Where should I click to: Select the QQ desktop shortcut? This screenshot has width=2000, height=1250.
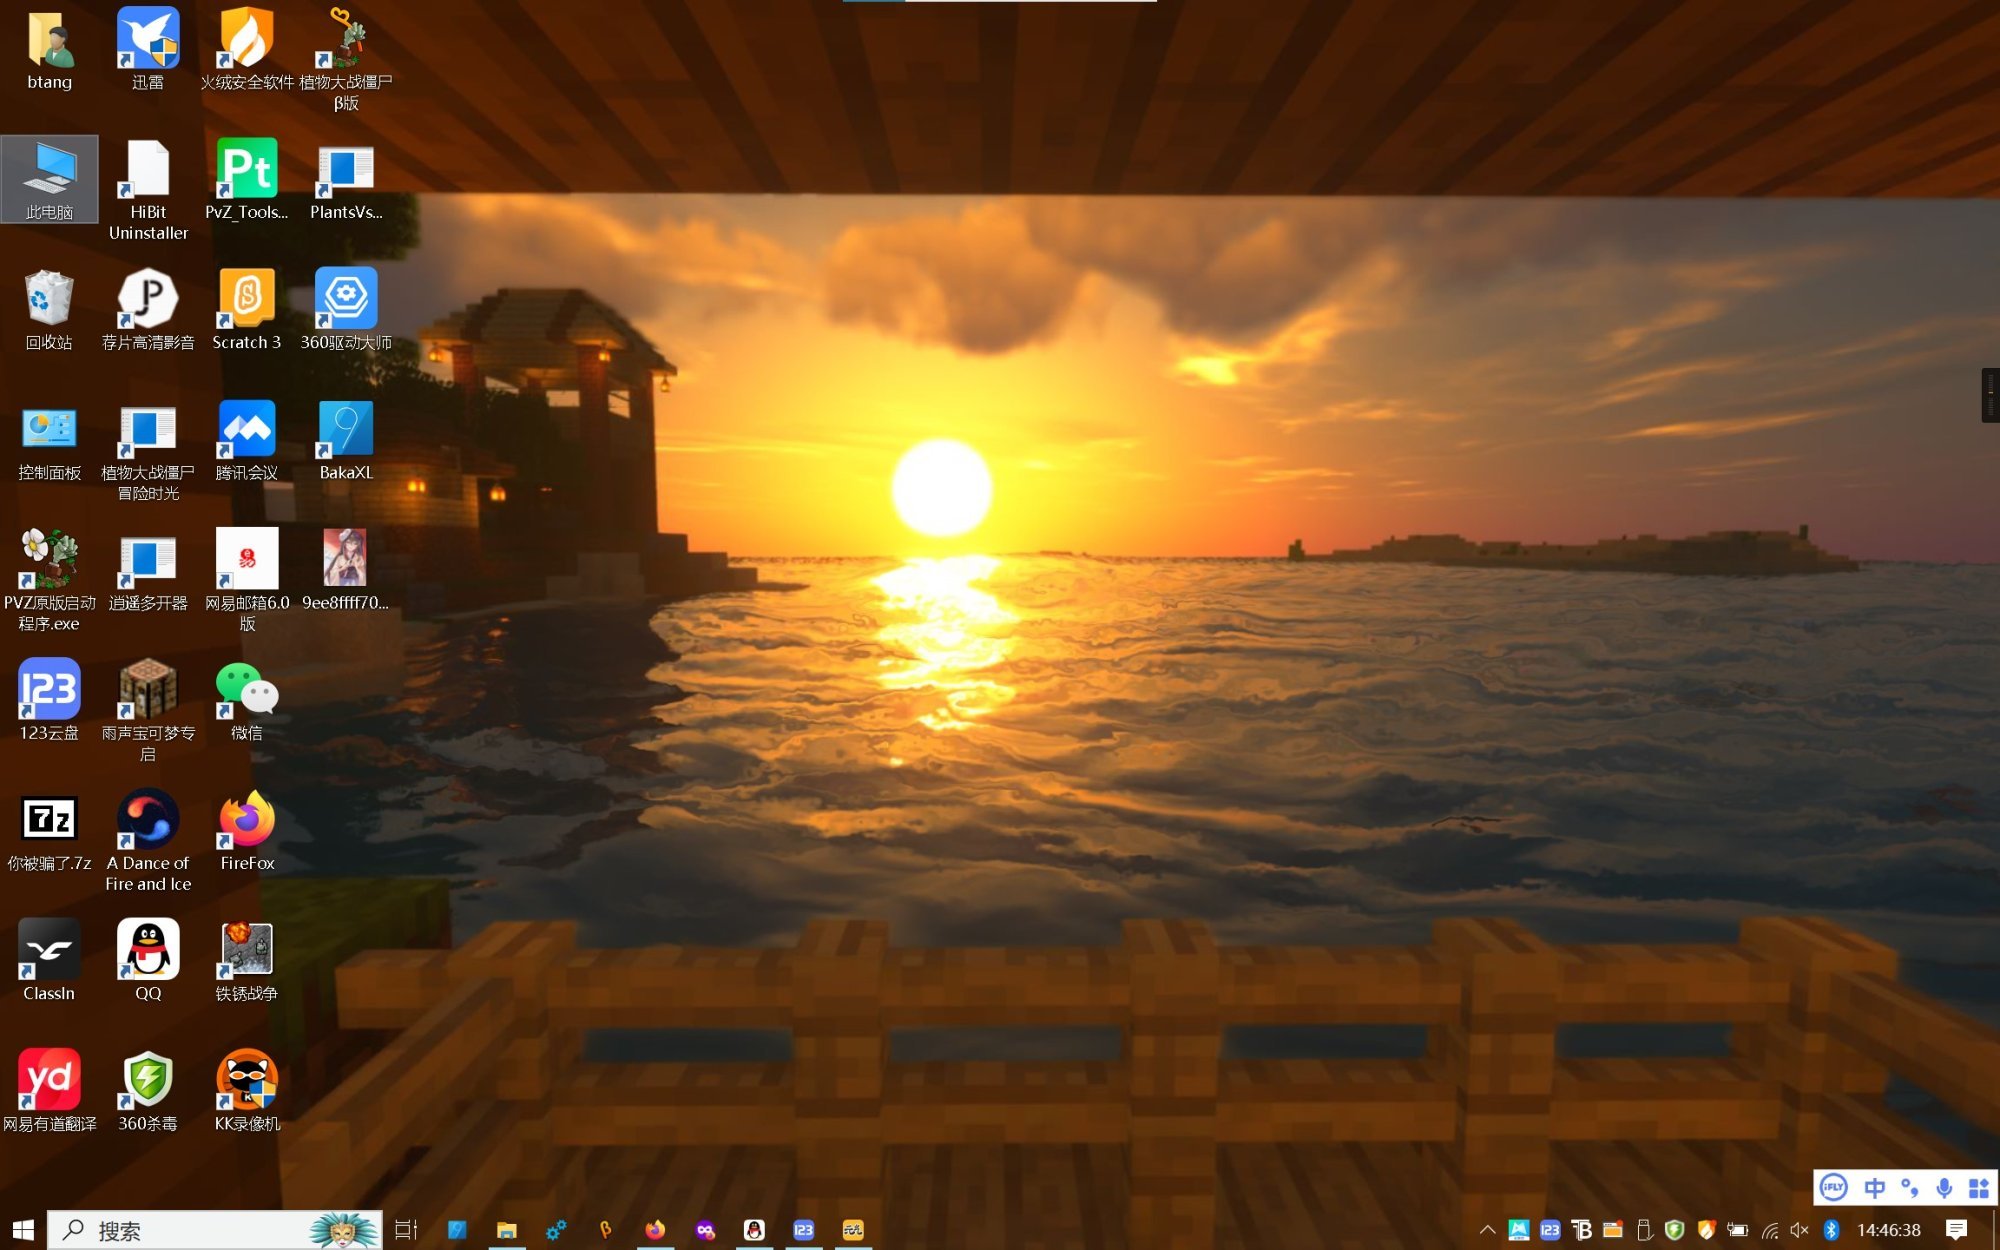[x=148, y=961]
